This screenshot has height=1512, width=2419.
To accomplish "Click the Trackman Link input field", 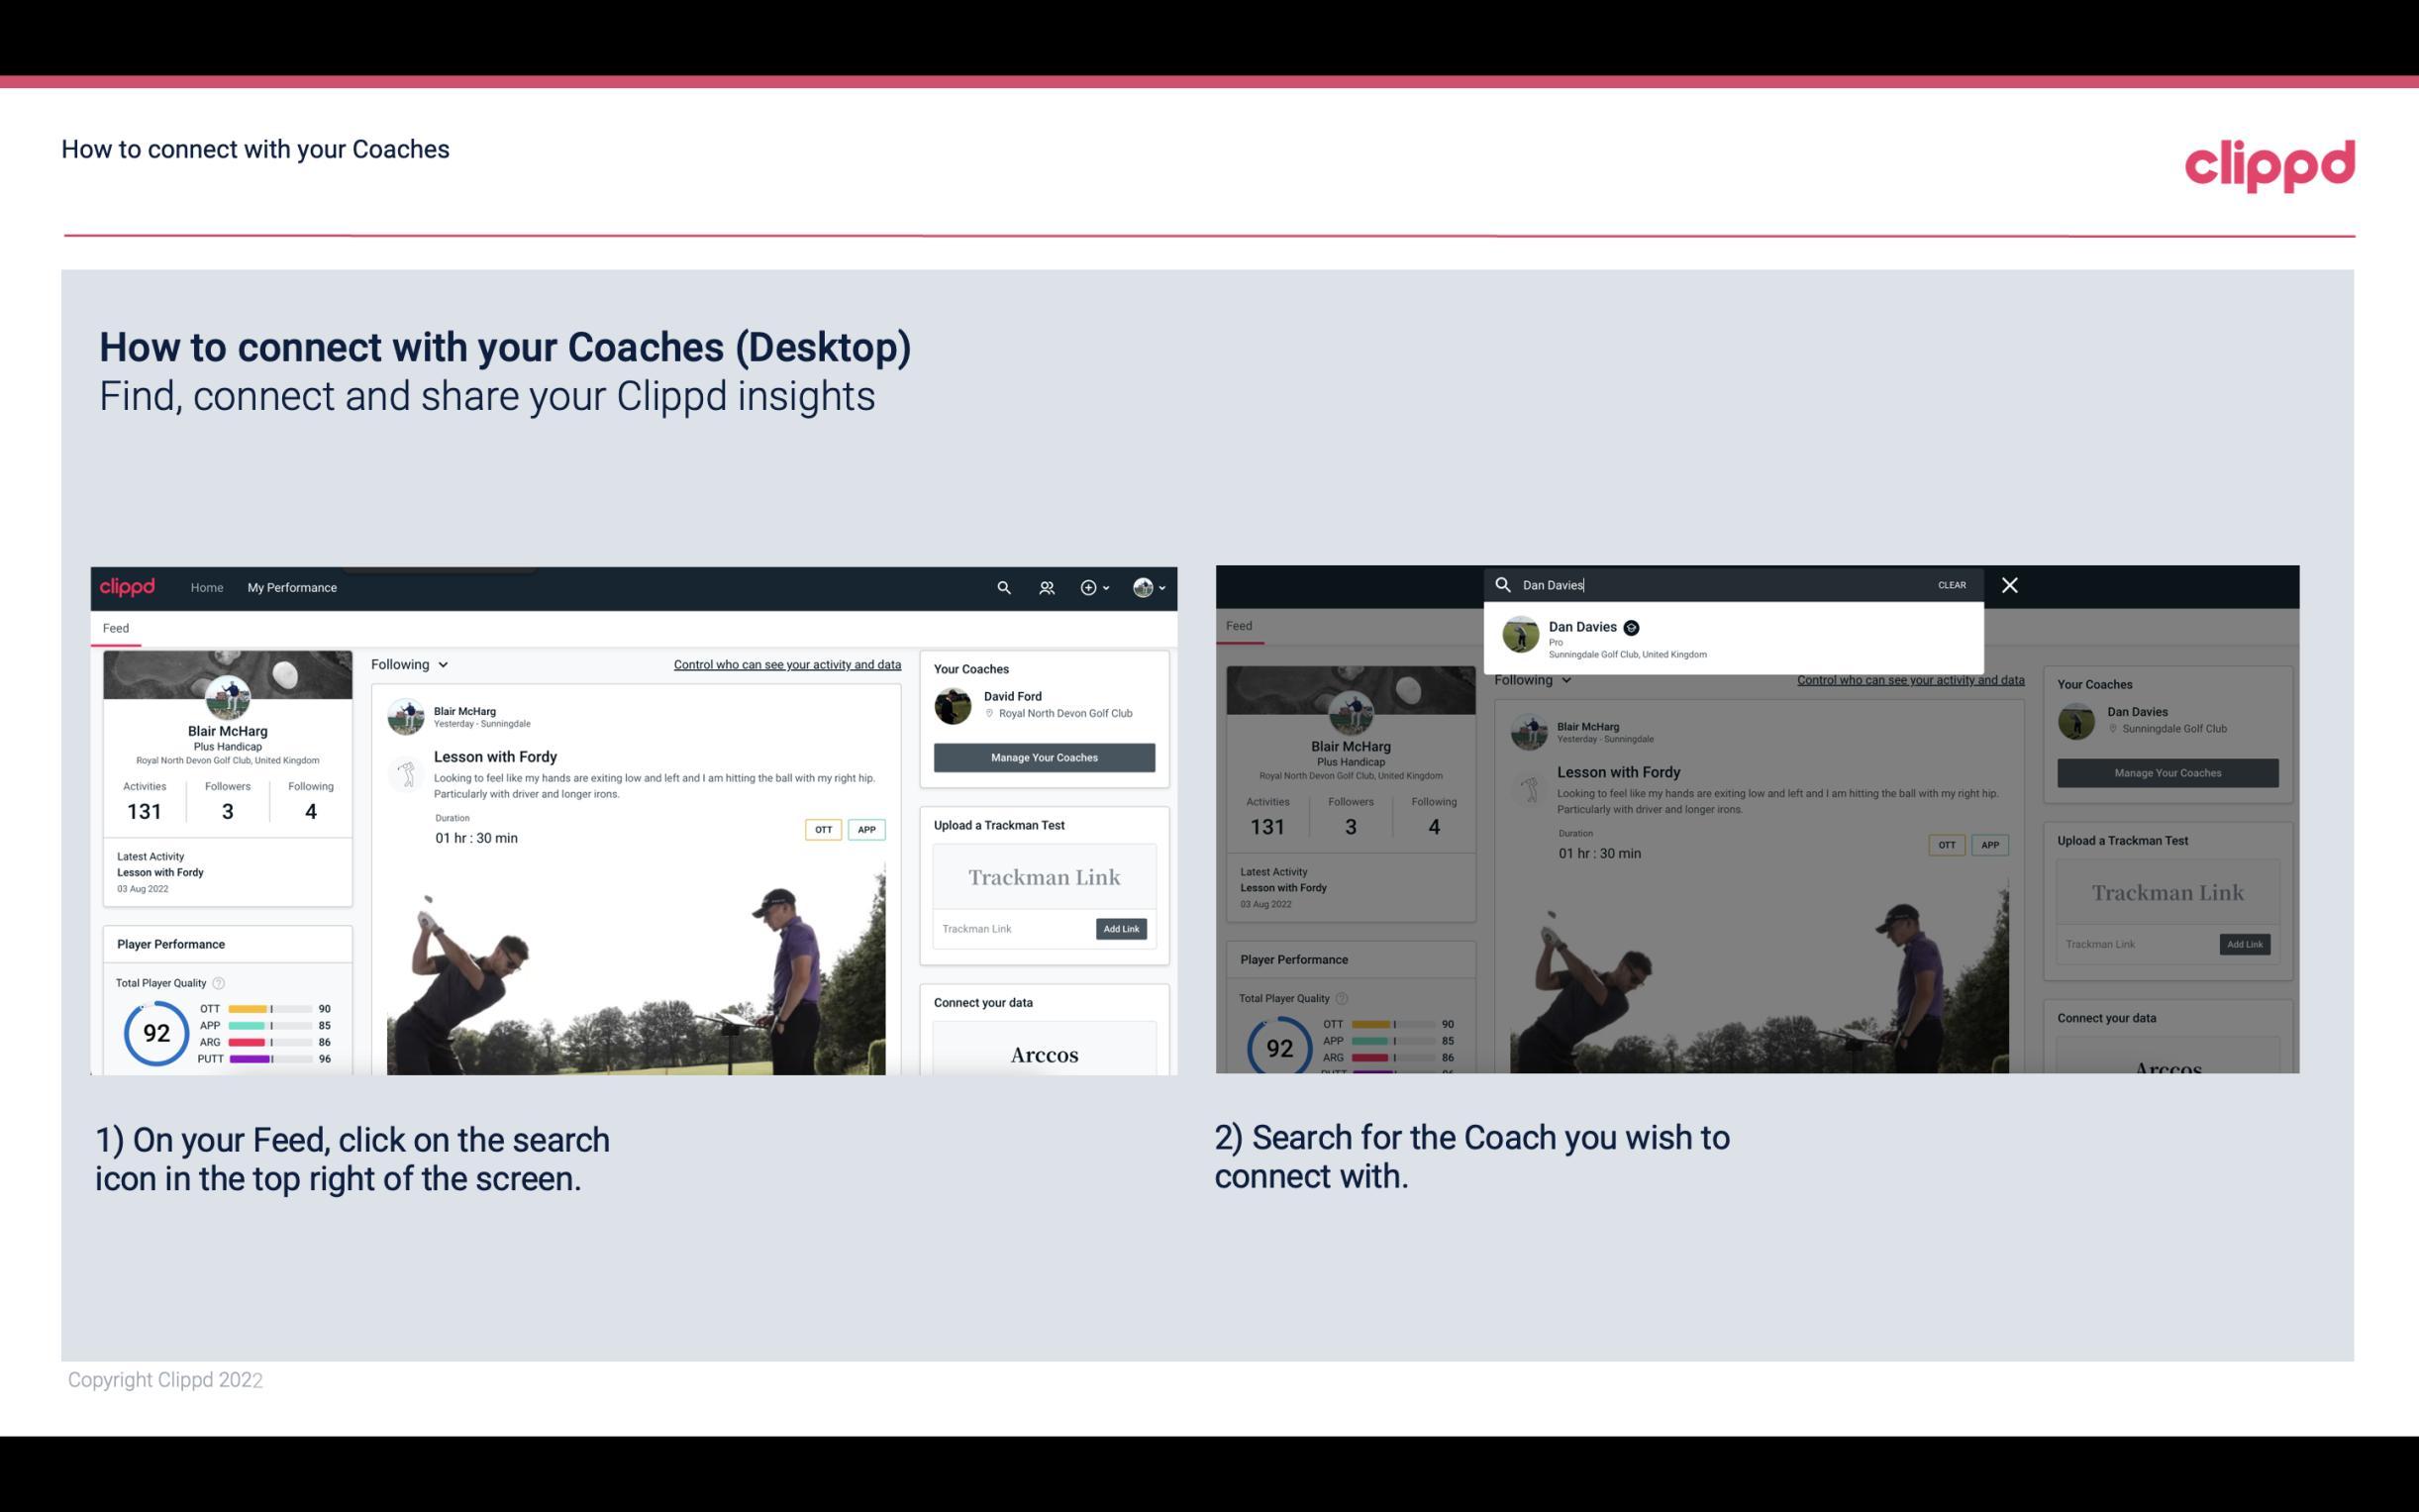I will coord(1007,929).
